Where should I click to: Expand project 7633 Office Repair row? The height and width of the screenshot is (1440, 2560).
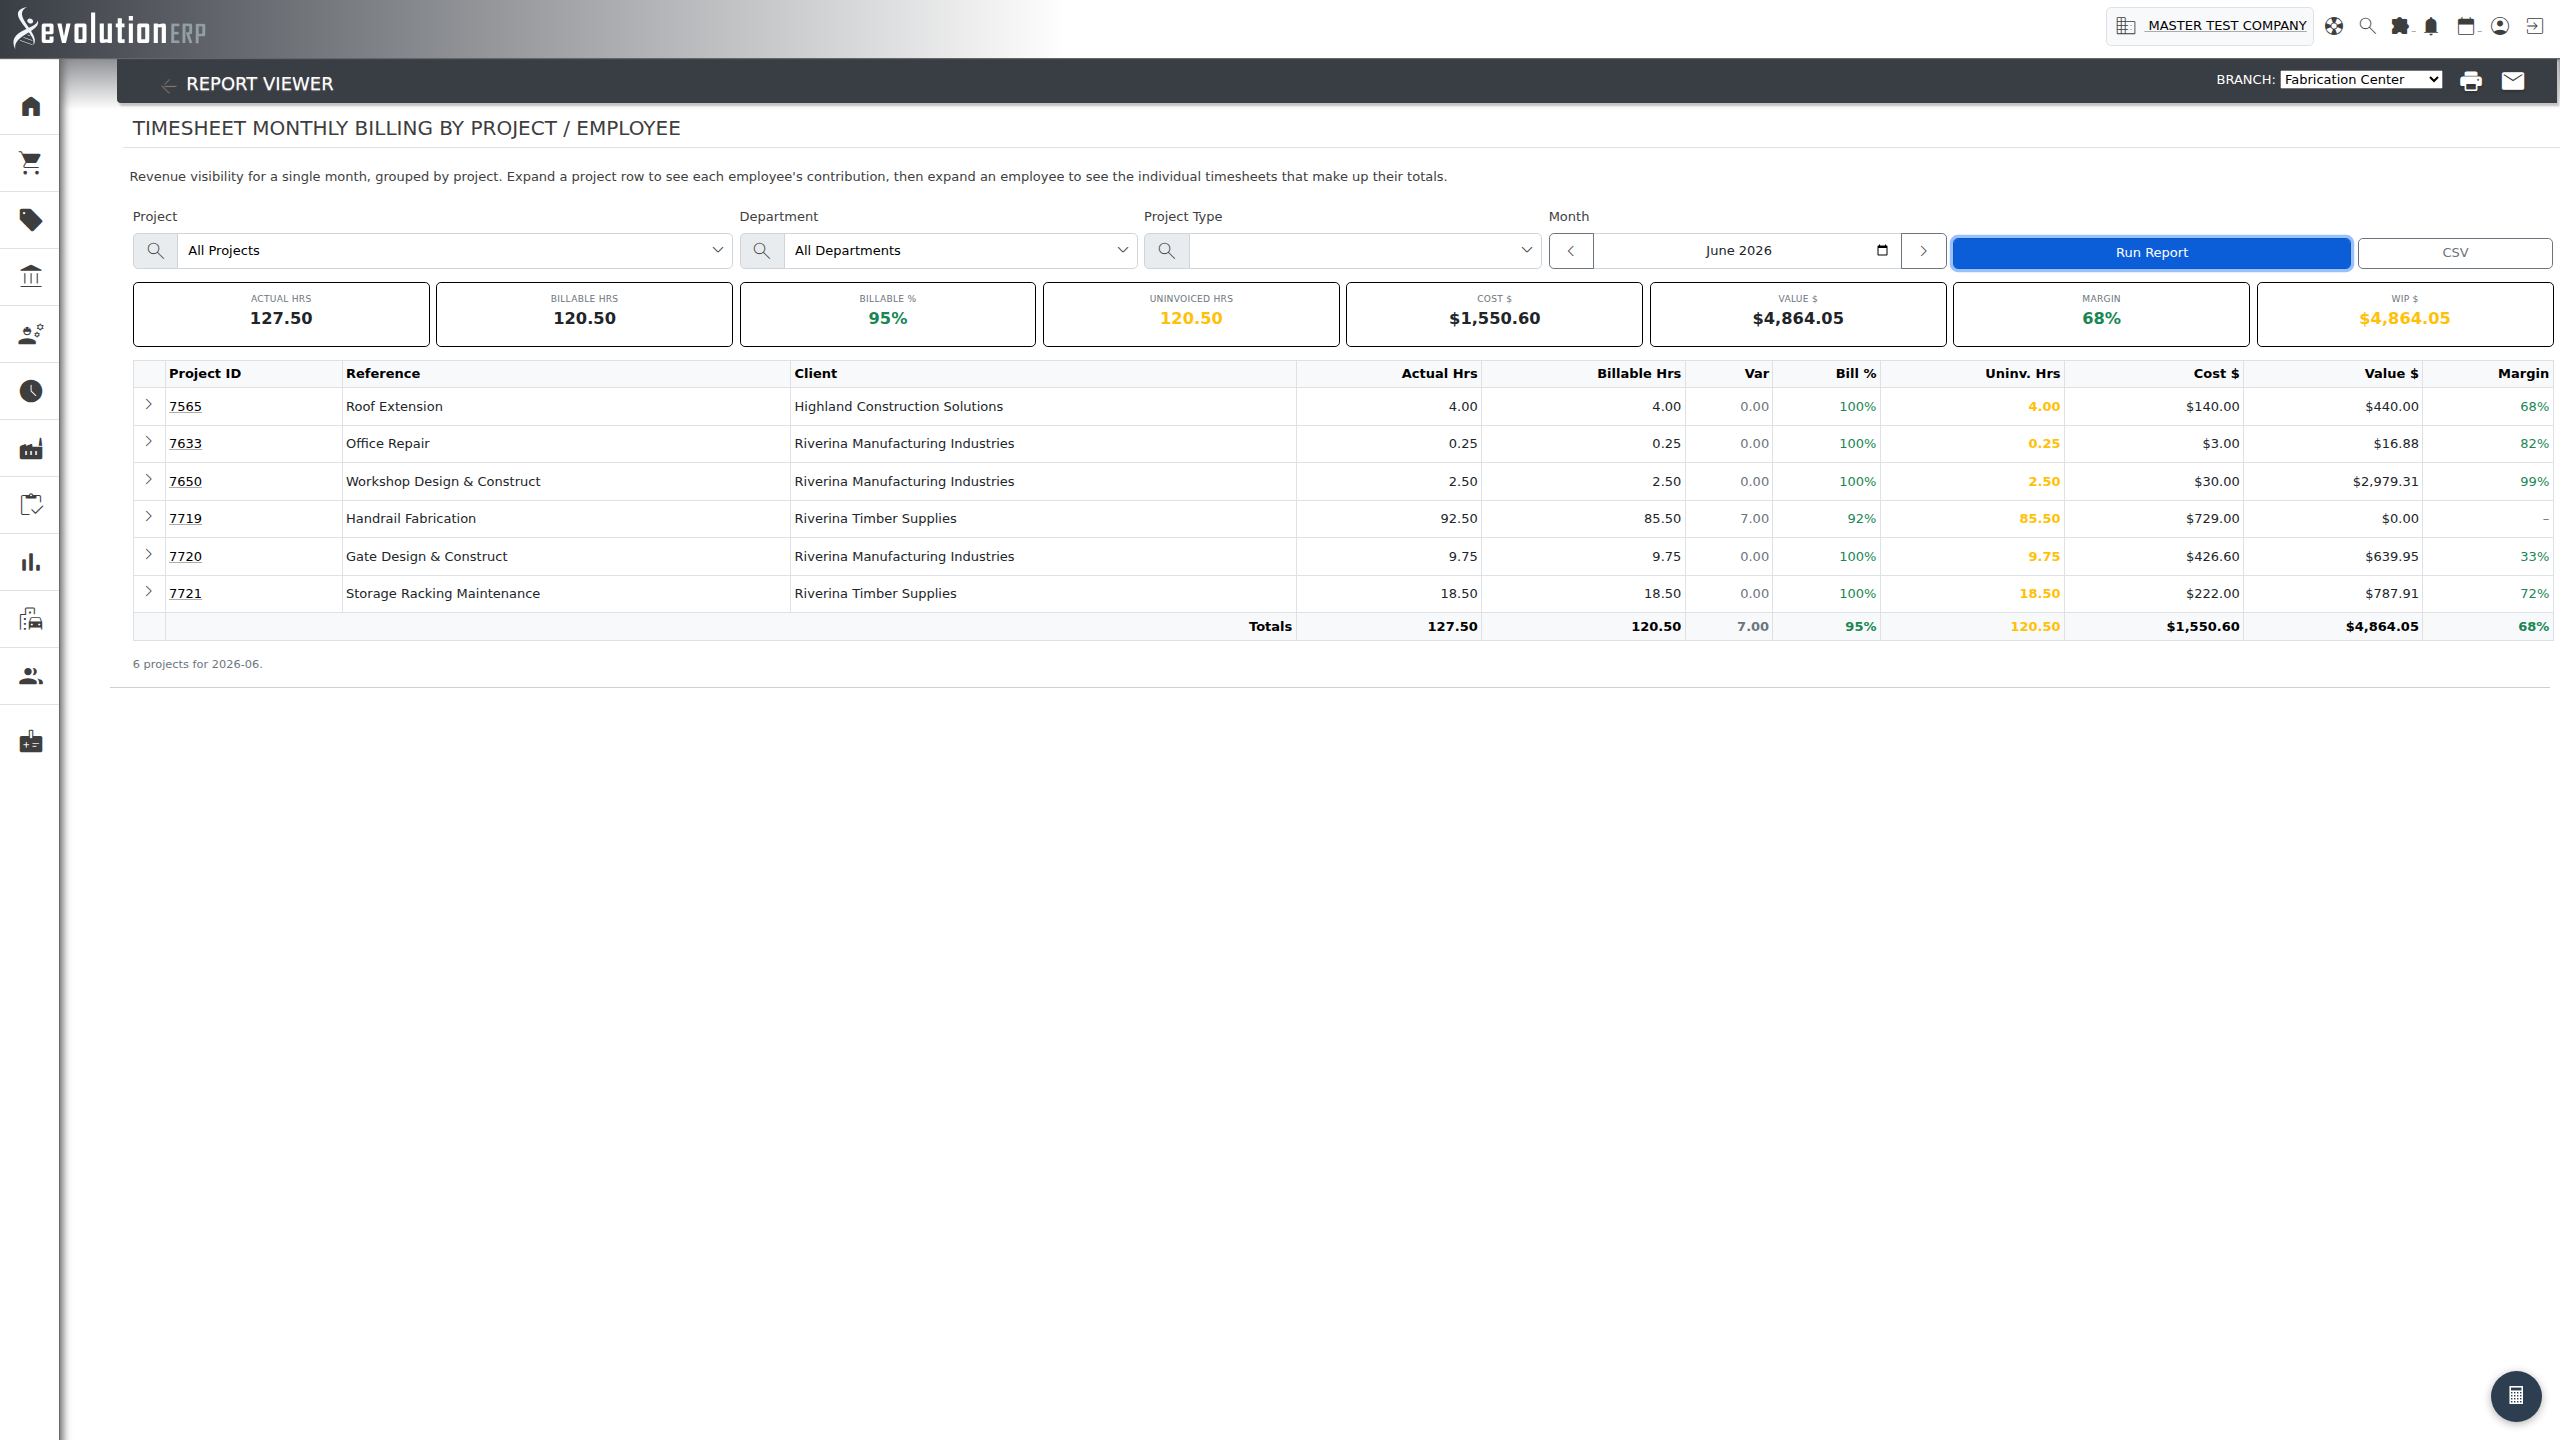pyautogui.click(x=149, y=442)
